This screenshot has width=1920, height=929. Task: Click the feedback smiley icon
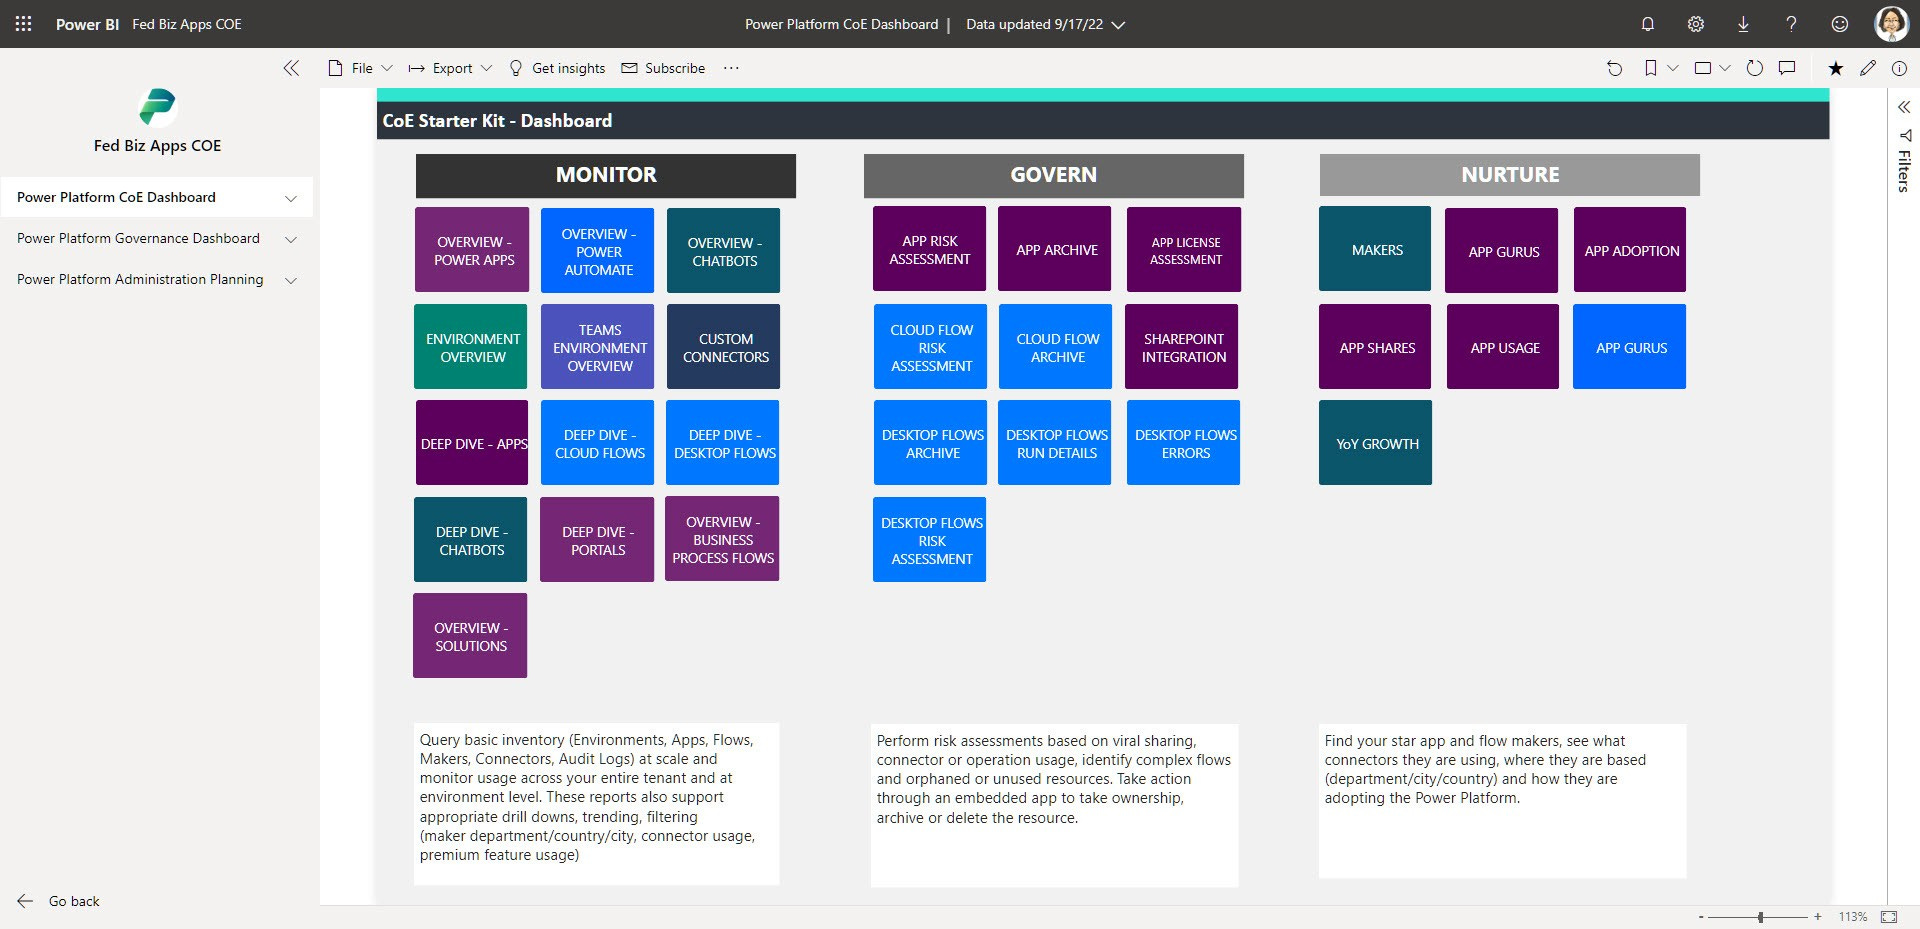(x=1839, y=24)
